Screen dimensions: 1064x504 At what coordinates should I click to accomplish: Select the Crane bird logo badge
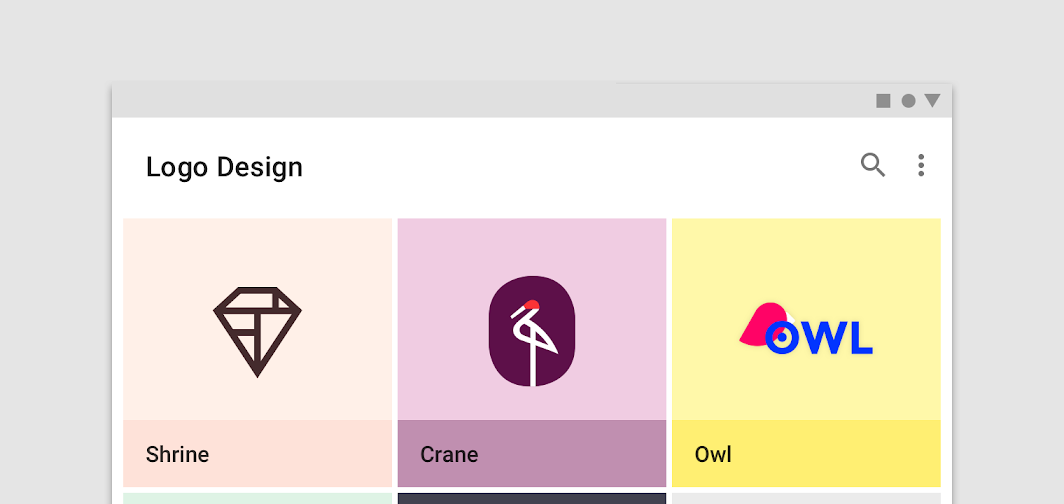click(532, 331)
